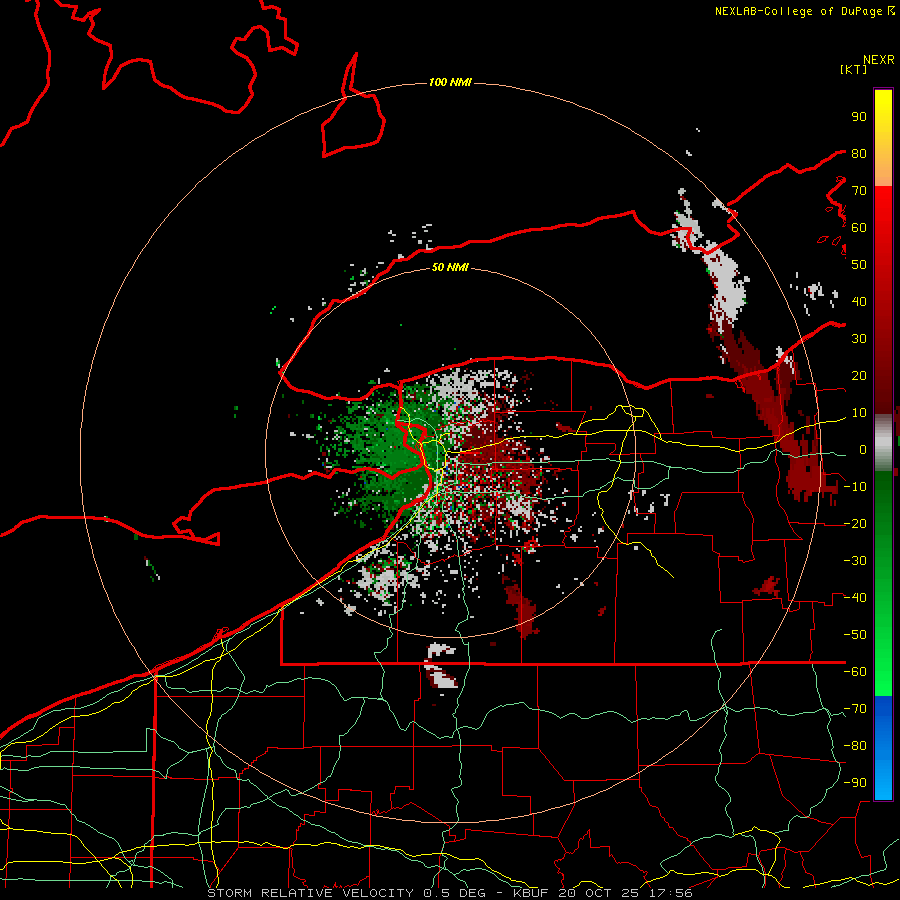
Task: Click the STORM RELATIVE VELOCITY caption text
Action: (313, 893)
